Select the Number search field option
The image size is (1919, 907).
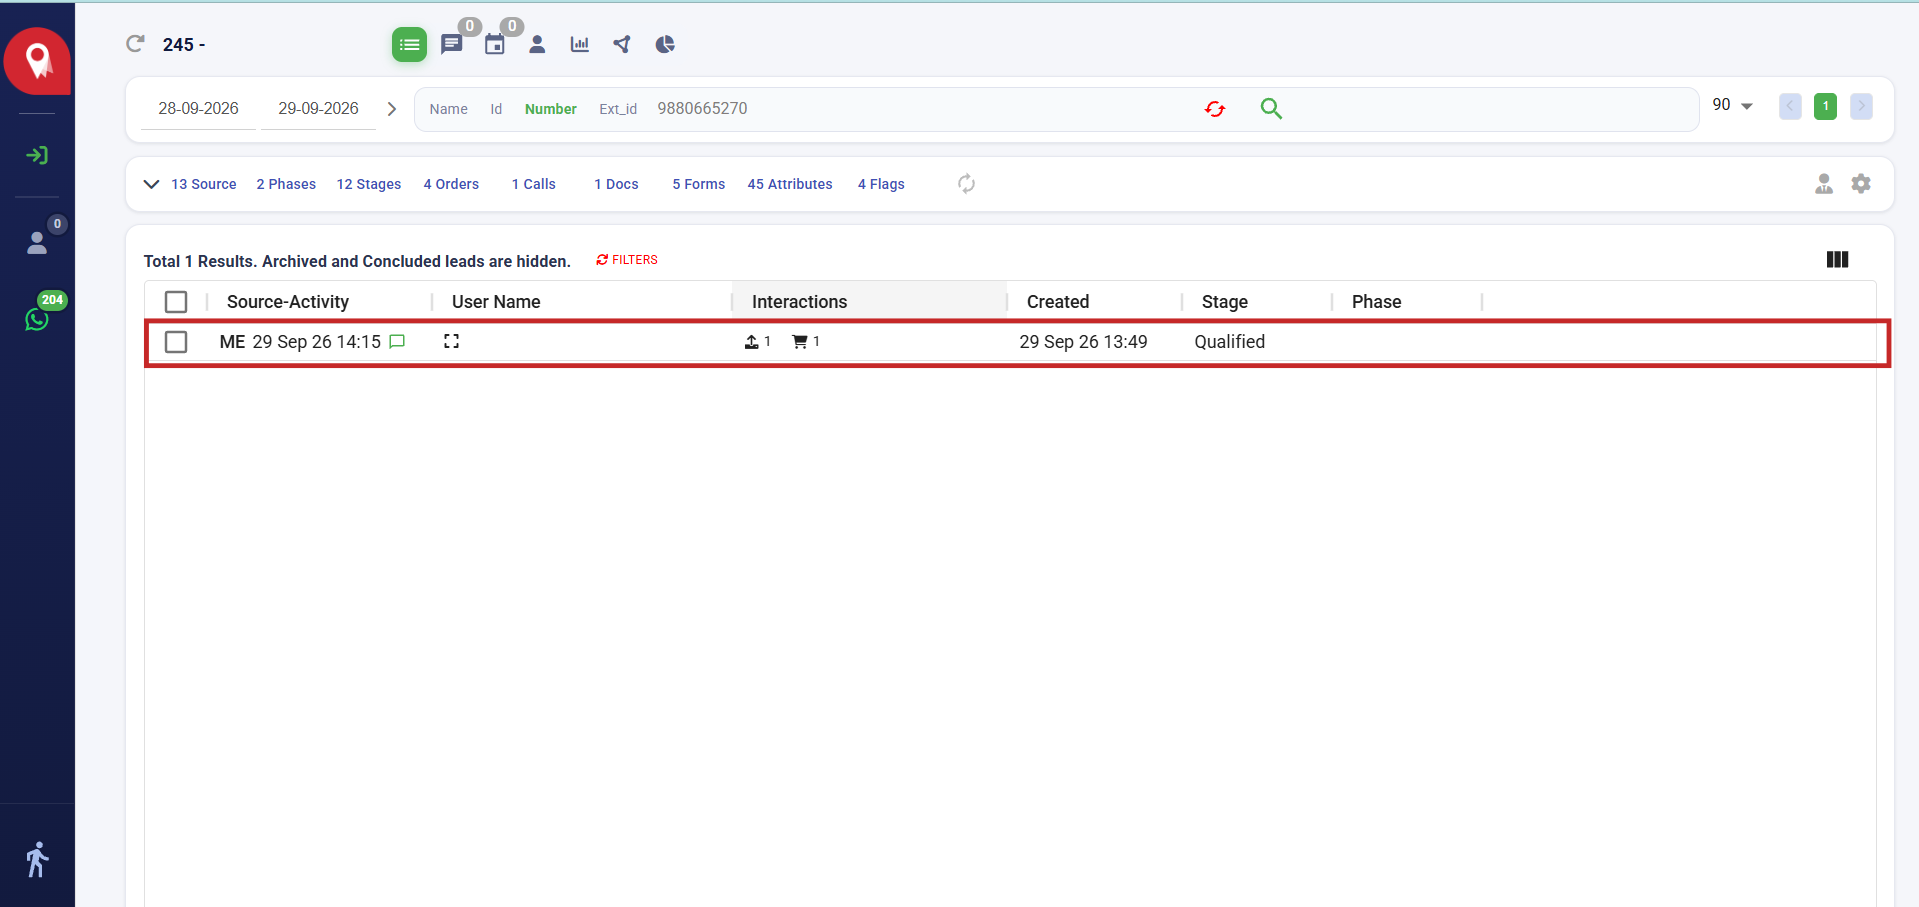pyautogui.click(x=551, y=109)
